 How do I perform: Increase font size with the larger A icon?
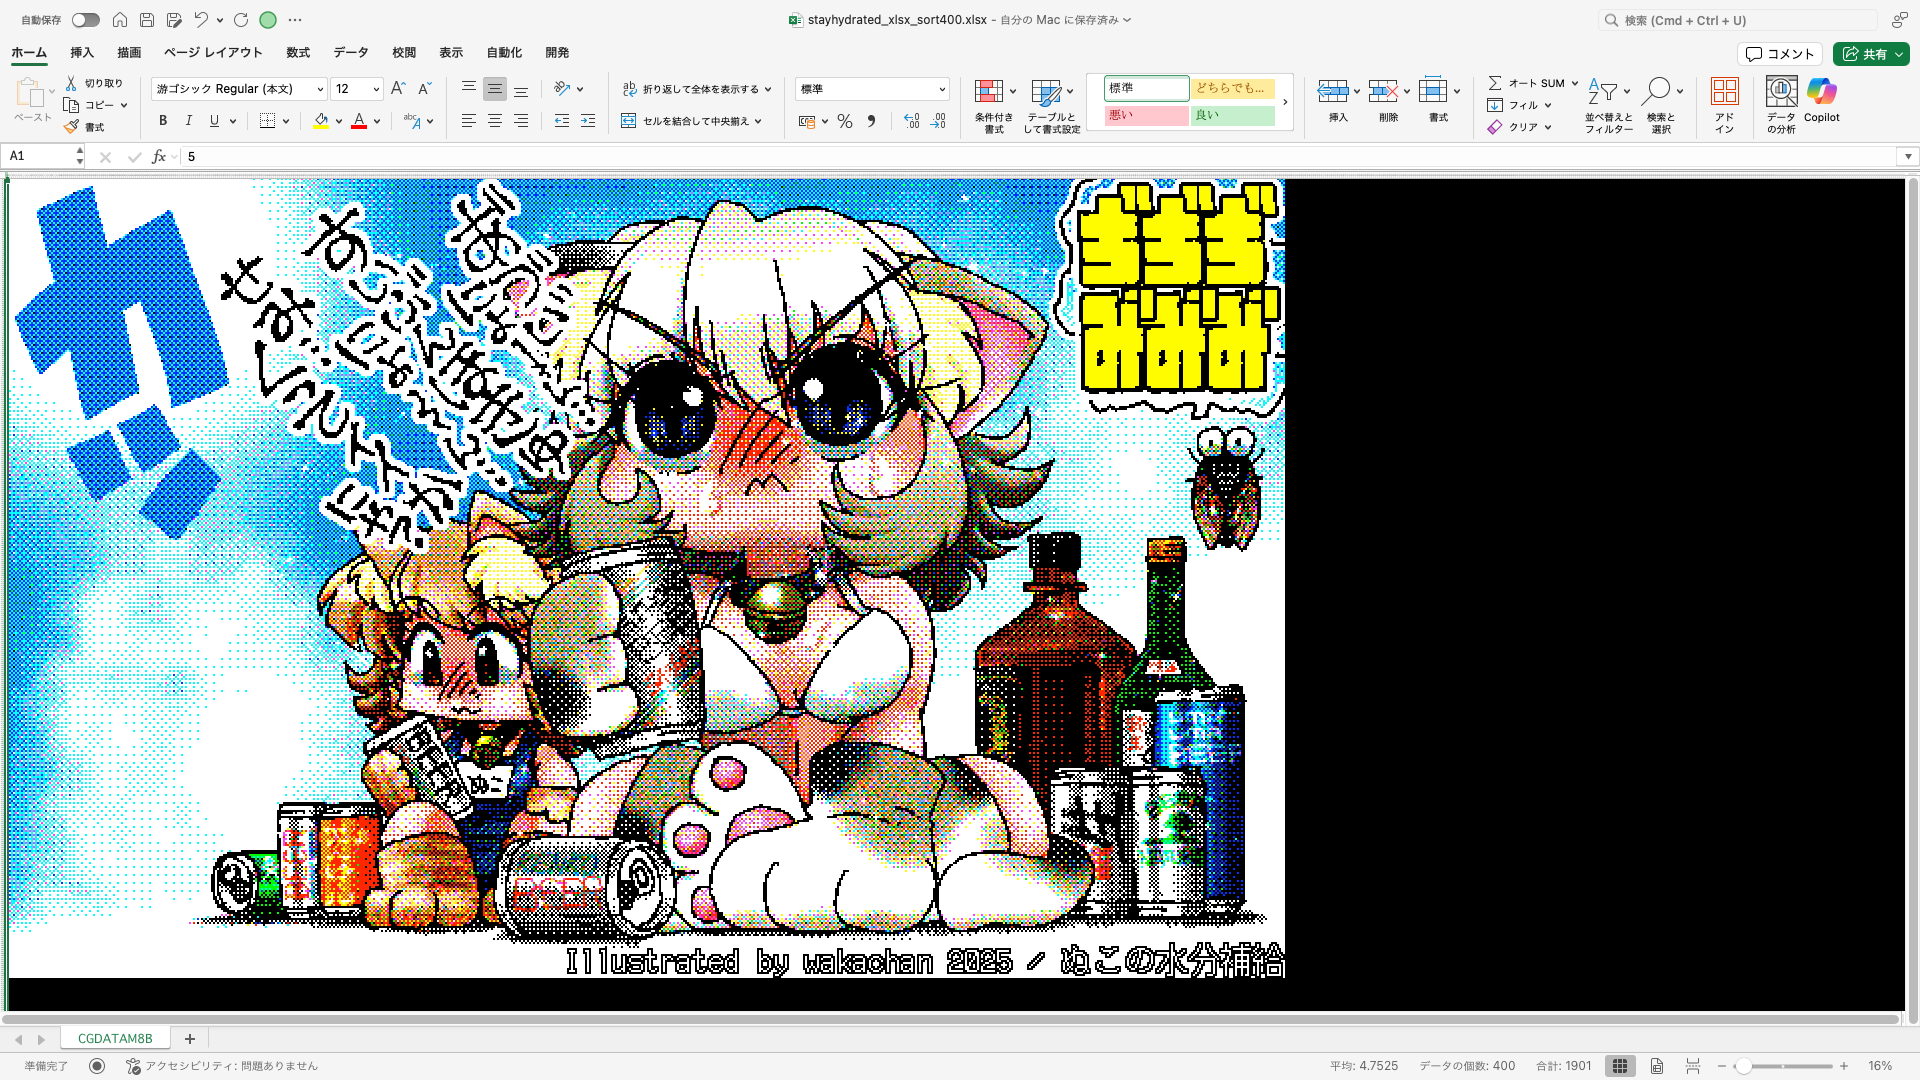click(x=398, y=89)
